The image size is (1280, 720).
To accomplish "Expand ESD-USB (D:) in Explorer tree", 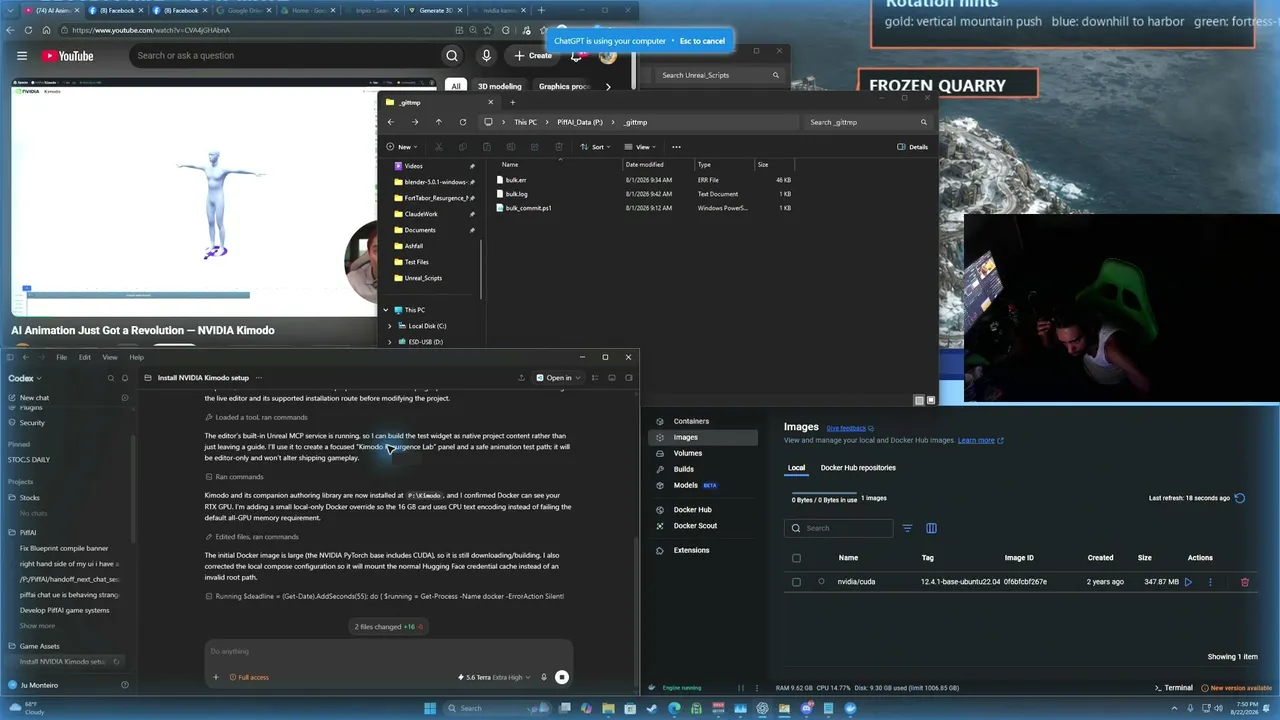I will (390, 342).
